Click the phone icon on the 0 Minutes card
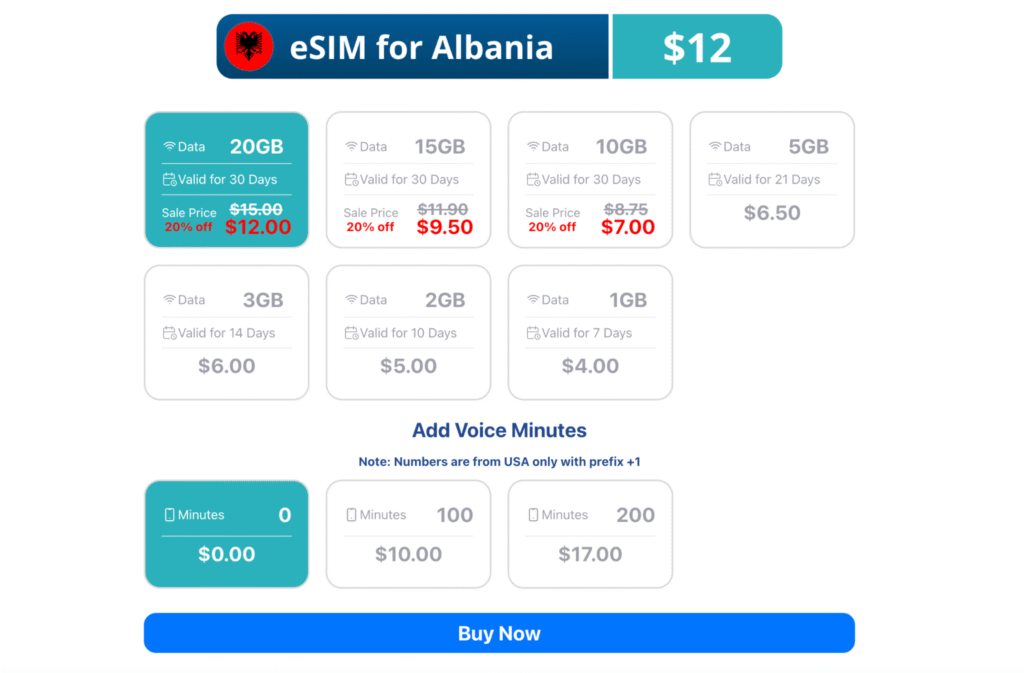Screen dimensions: 1024x673 169,514
